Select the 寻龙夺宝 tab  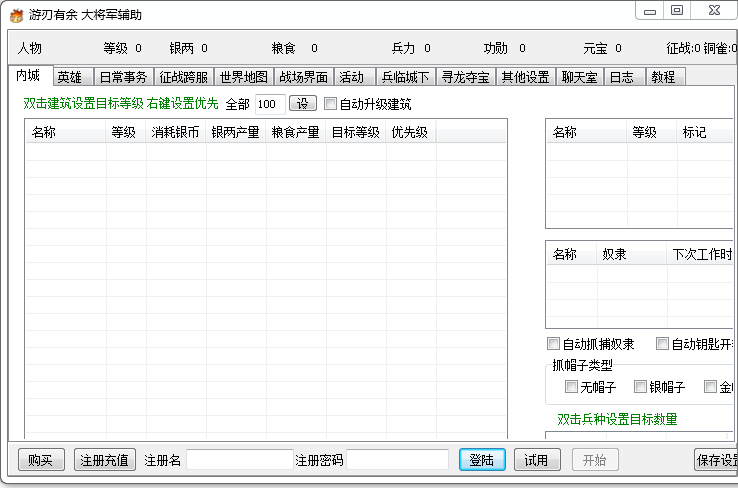pos(466,77)
